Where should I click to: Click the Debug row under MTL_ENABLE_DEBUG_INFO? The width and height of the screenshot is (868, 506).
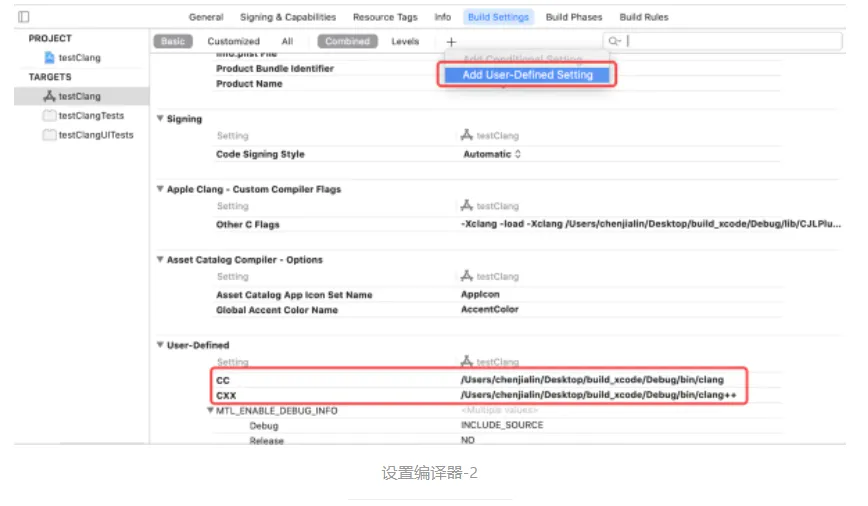tap(264, 426)
